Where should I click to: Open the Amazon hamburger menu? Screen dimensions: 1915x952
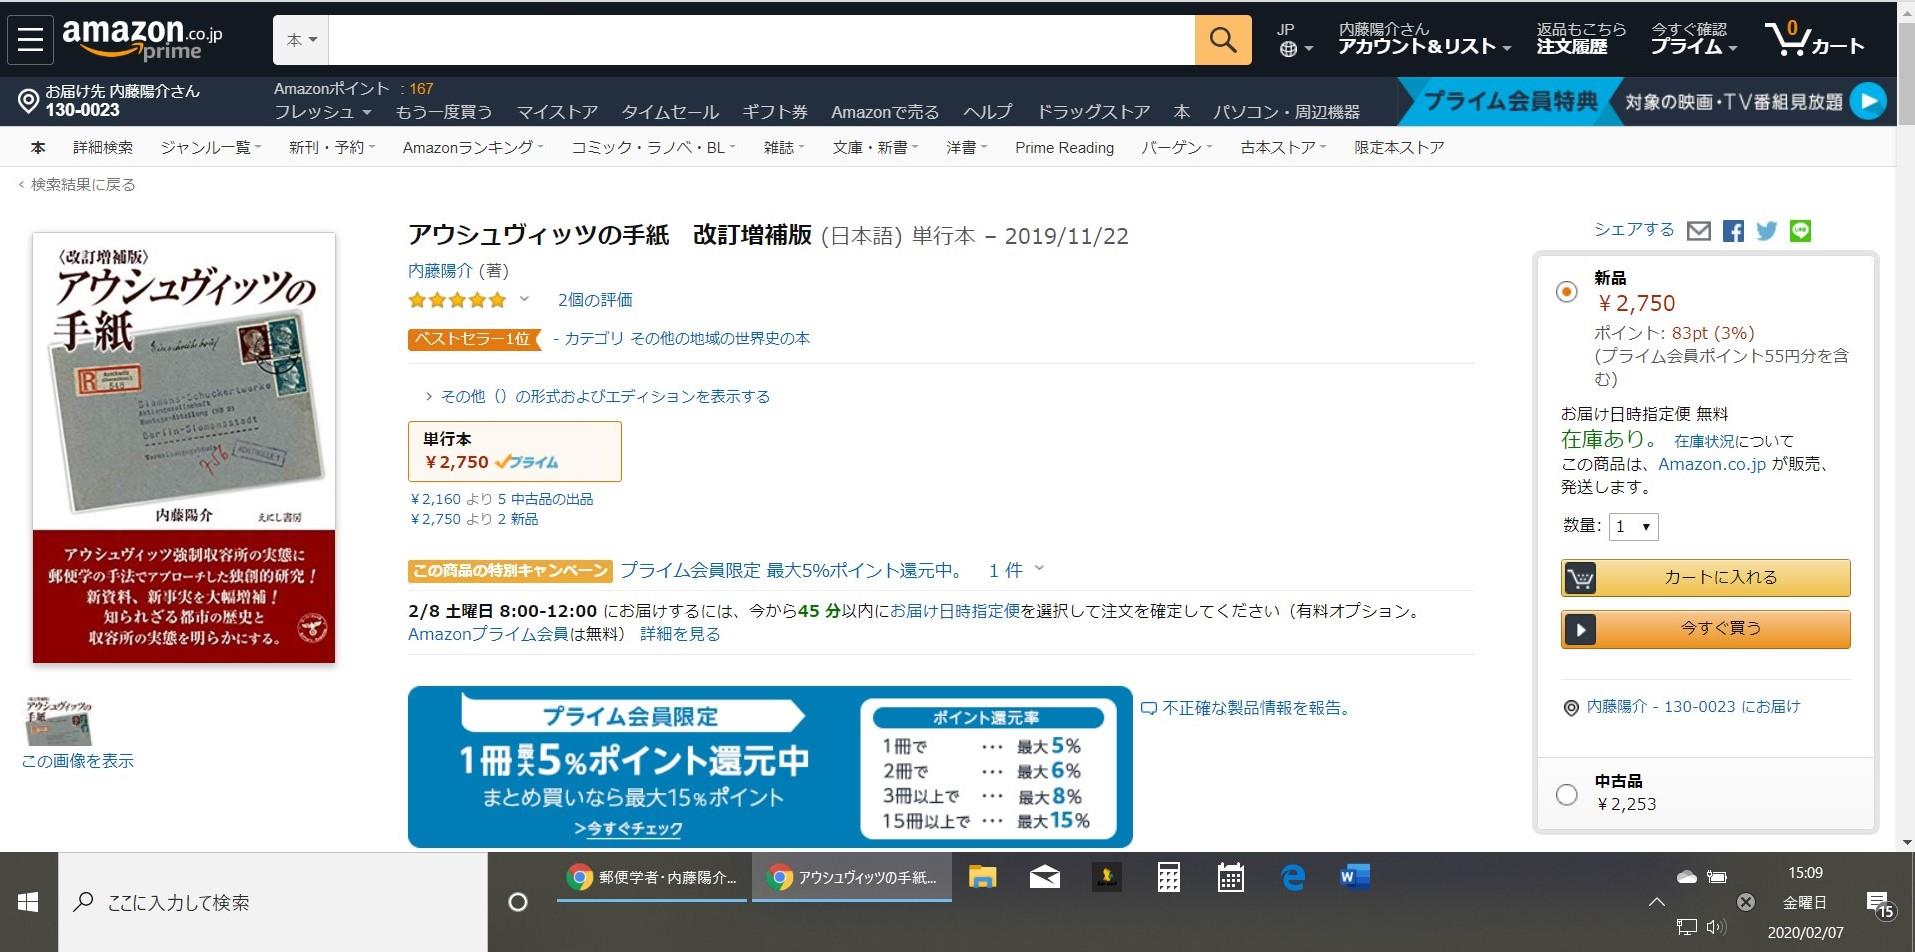point(30,40)
